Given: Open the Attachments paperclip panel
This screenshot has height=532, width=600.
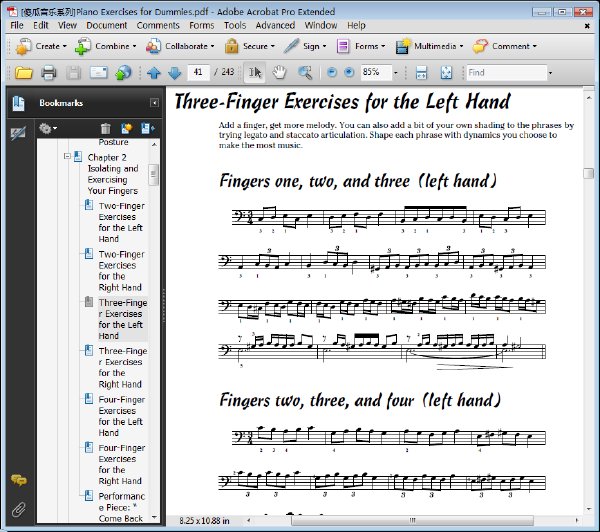Looking at the screenshot, I should pyautogui.click(x=18, y=509).
